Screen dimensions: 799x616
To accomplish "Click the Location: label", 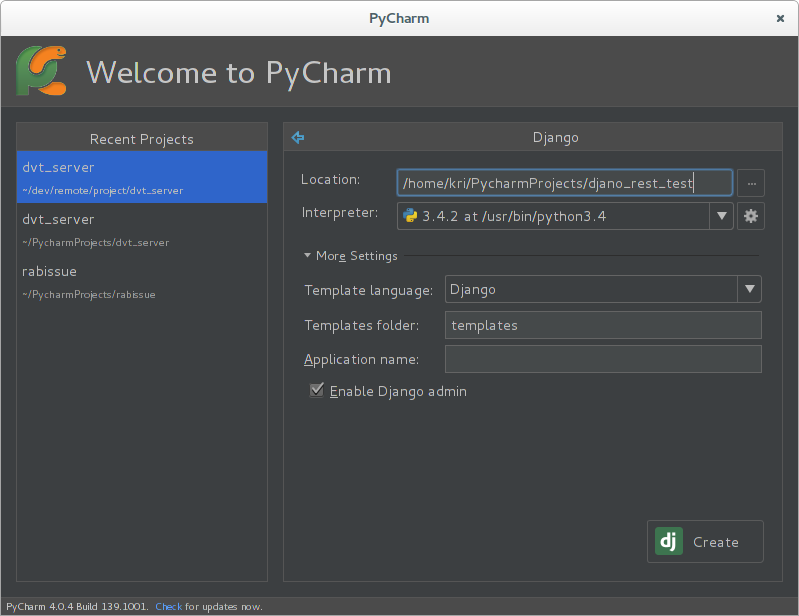I will (x=330, y=179).
